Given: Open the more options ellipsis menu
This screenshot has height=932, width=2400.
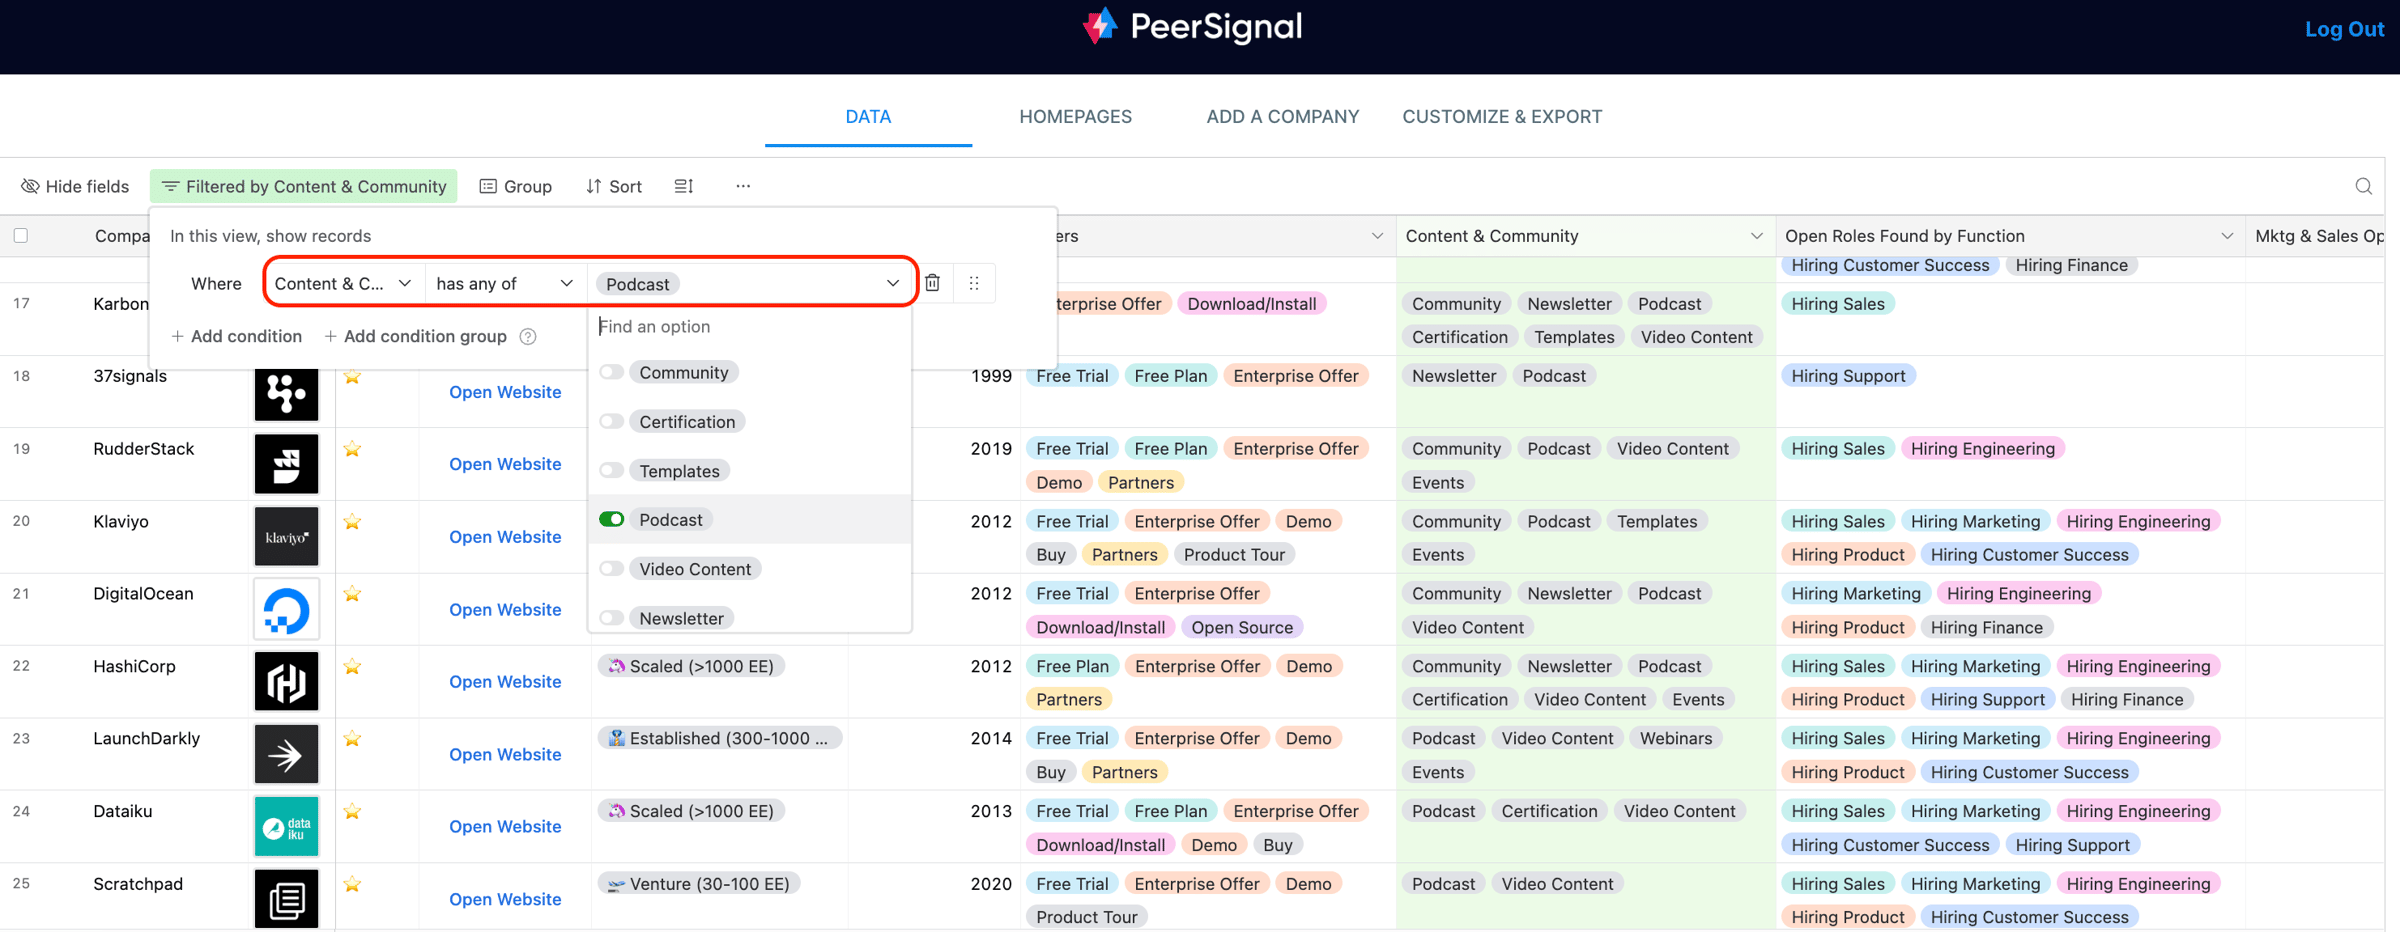Looking at the screenshot, I should (743, 186).
